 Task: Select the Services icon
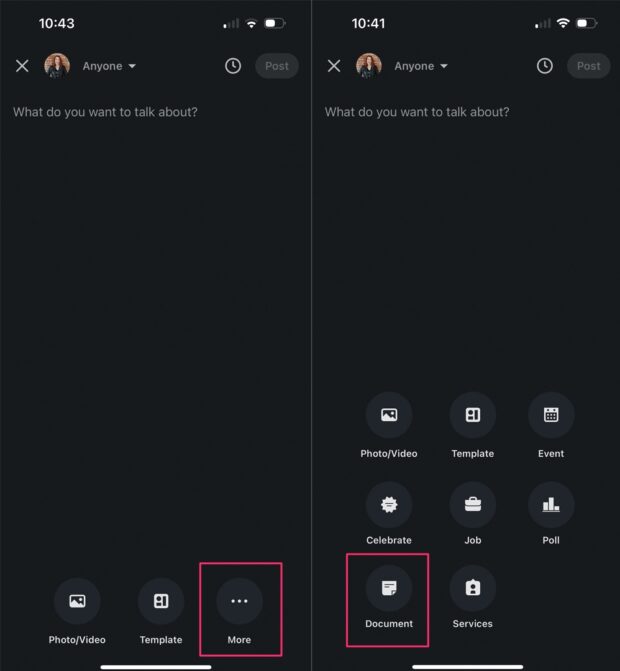(x=472, y=588)
